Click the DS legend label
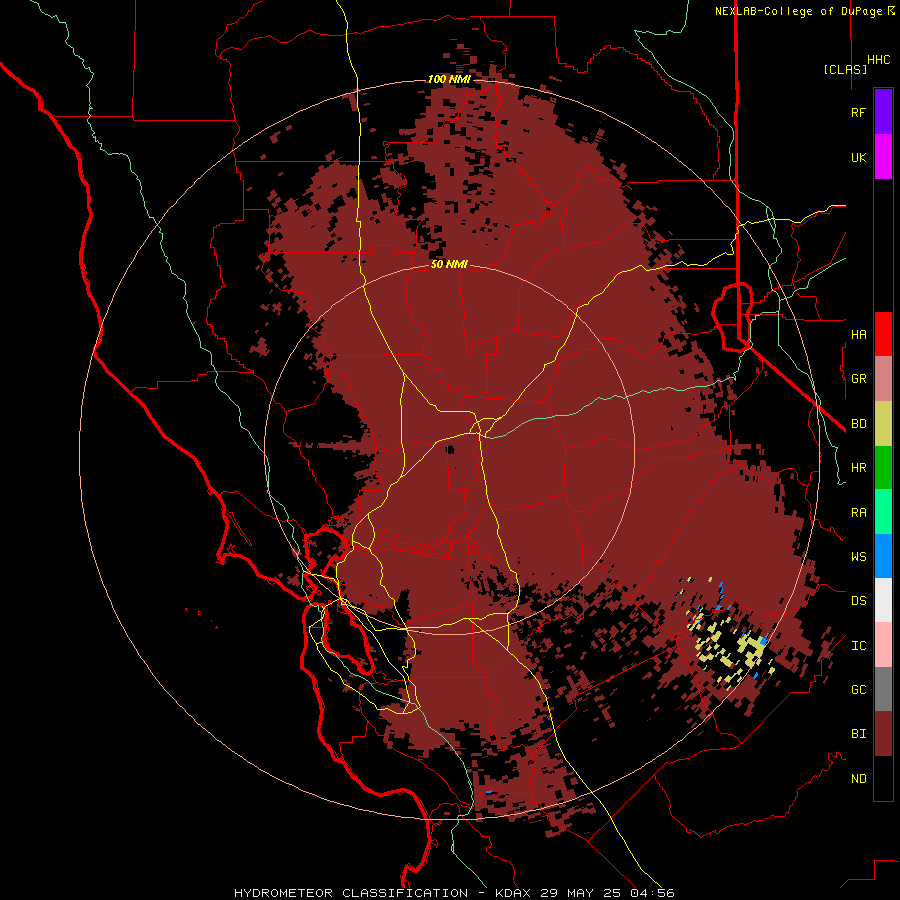The image size is (900, 900). pyautogui.click(x=858, y=601)
